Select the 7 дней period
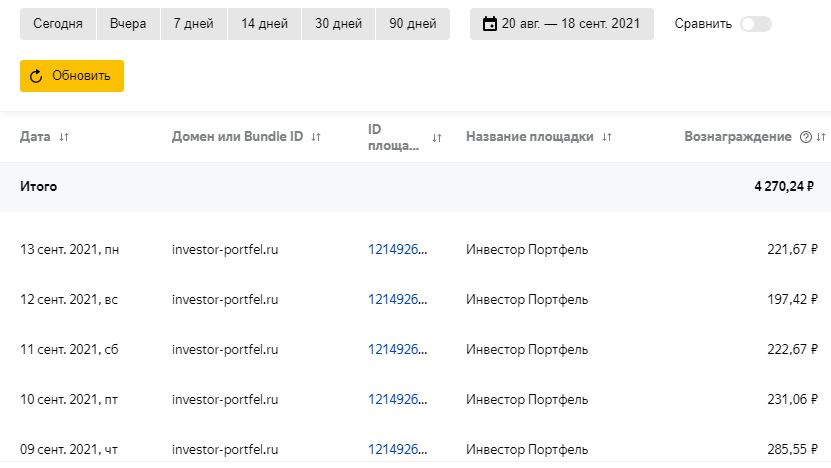The width and height of the screenshot is (831, 468). (193, 24)
